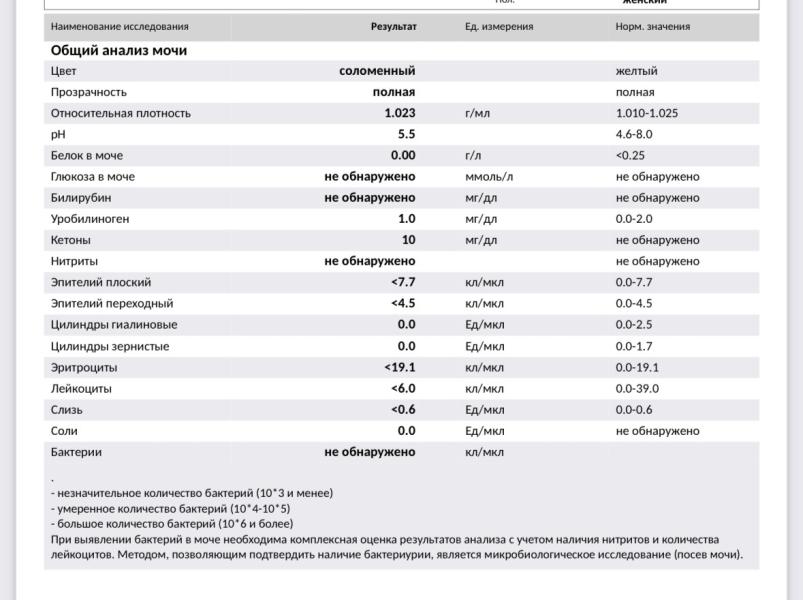Select the 'Цвет' row label
803x600 pixels.
[x=64, y=71]
